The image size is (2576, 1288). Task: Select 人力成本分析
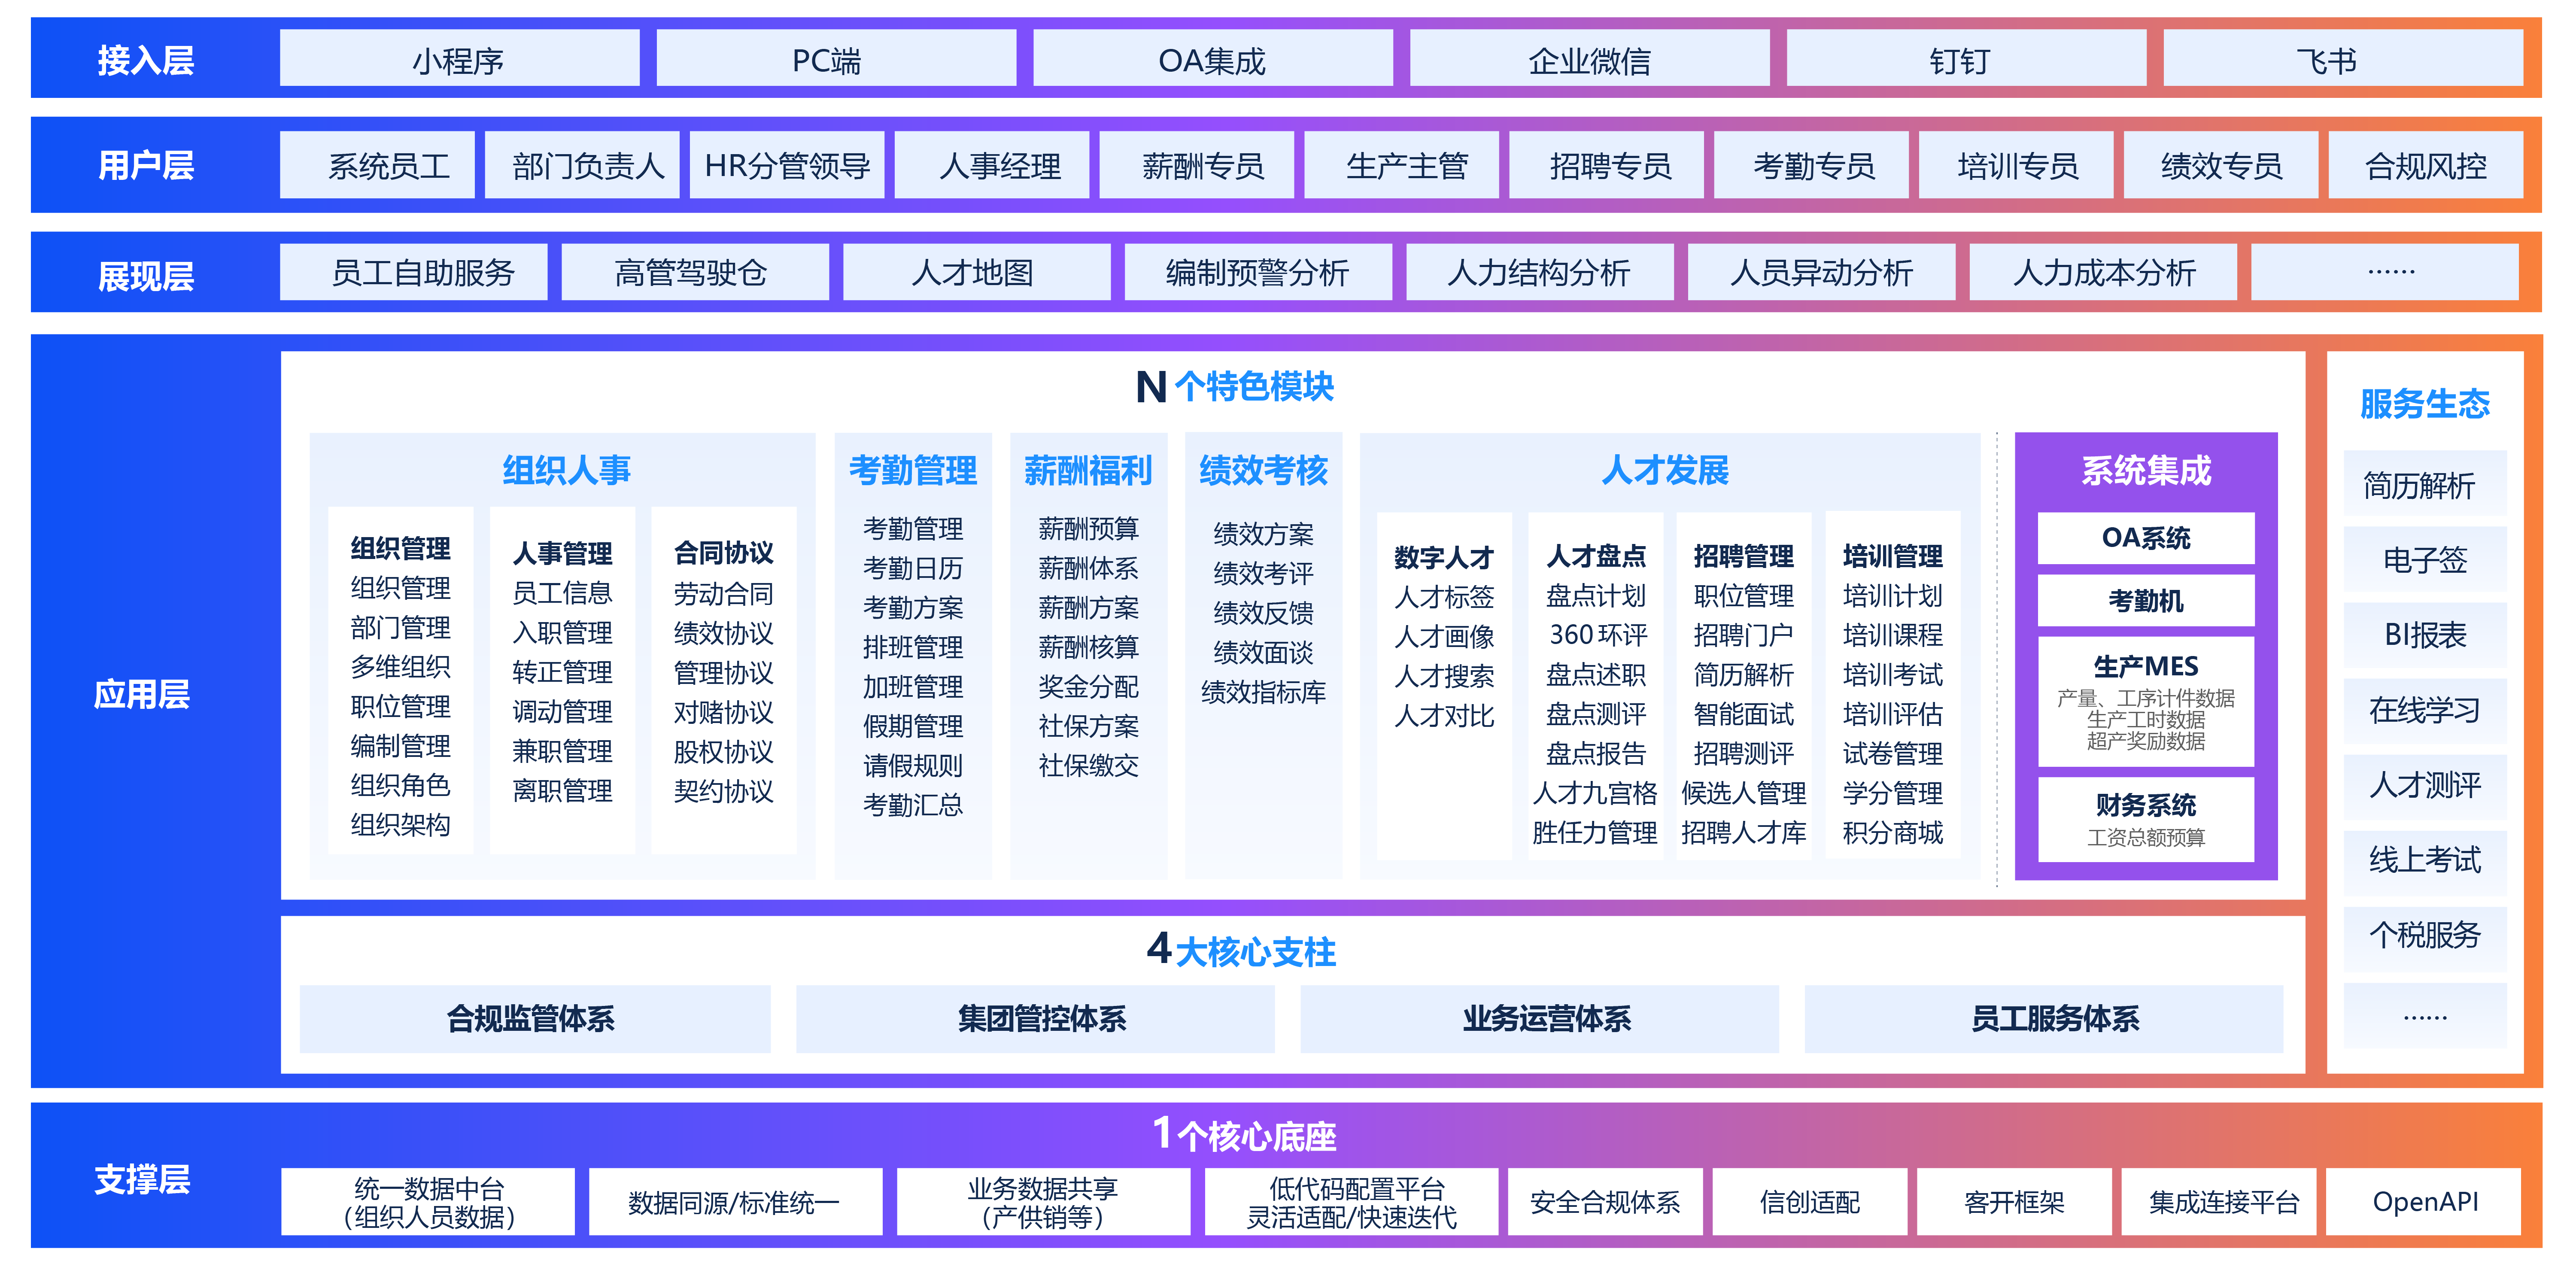pyautogui.click(x=2103, y=272)
